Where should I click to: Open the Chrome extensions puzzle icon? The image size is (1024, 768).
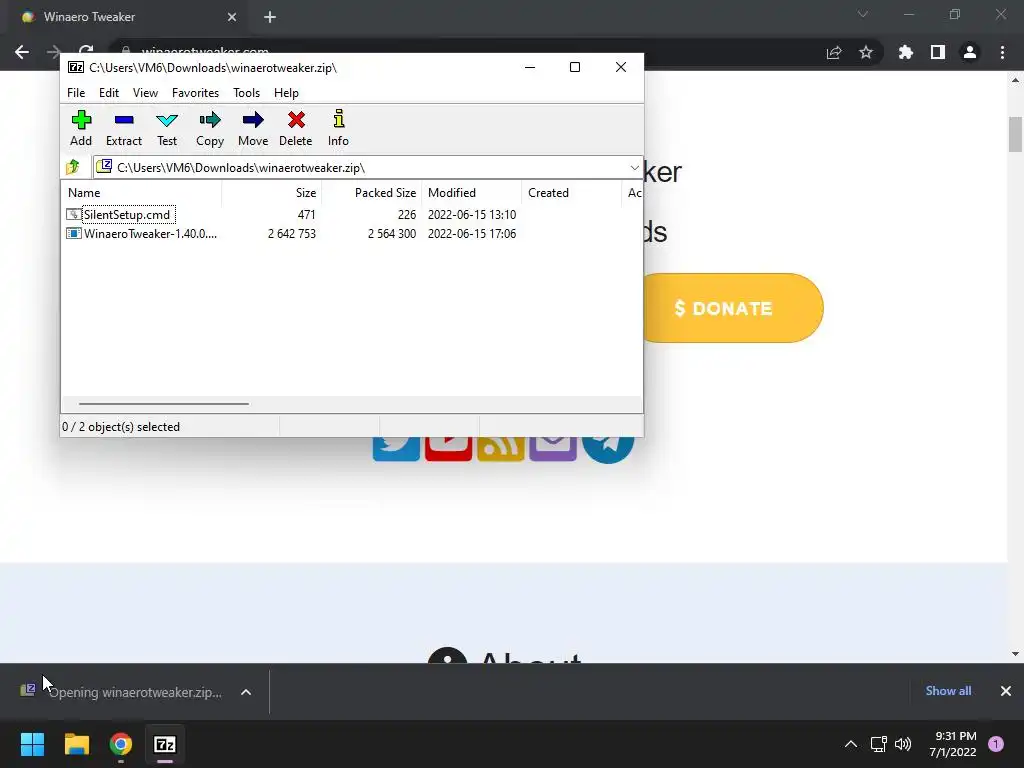coord(906,52)
